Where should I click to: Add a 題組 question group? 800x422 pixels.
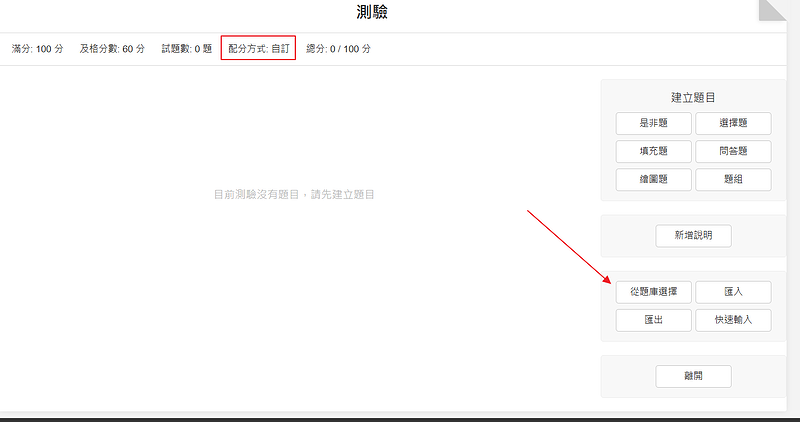click(x=733, y=179)
